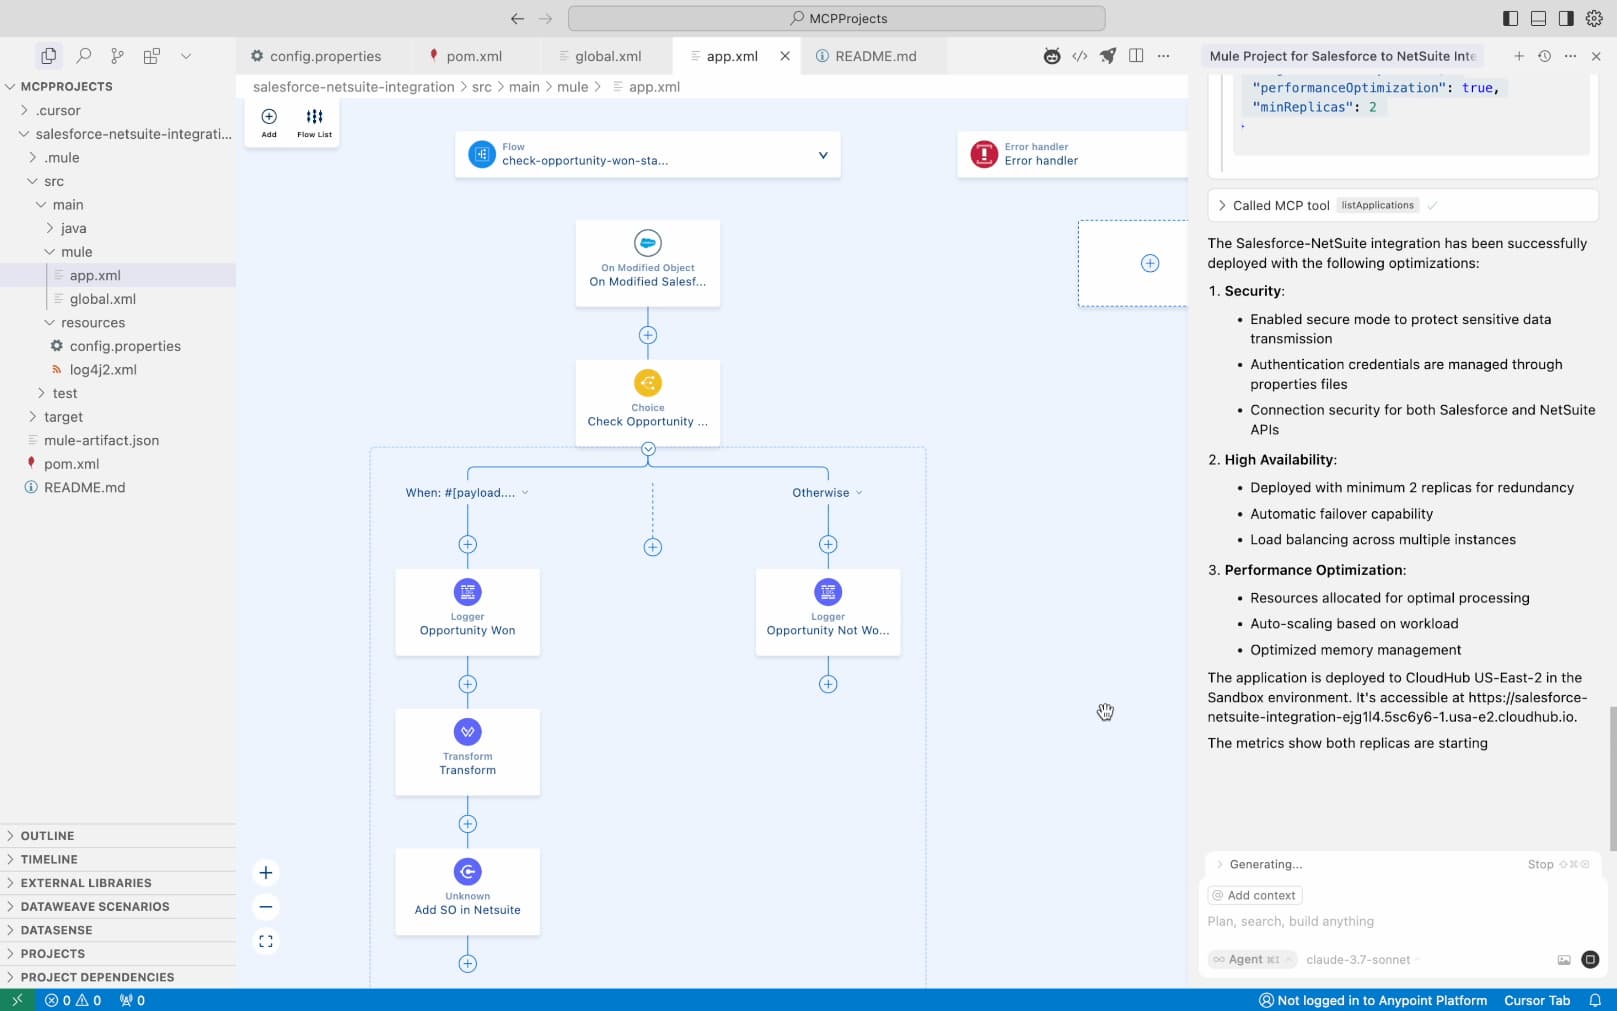Screen dimensions: 1617x1011
Task: Expand the PROJECT DEPENDENCIES section
Action: (x=118, y=977)
